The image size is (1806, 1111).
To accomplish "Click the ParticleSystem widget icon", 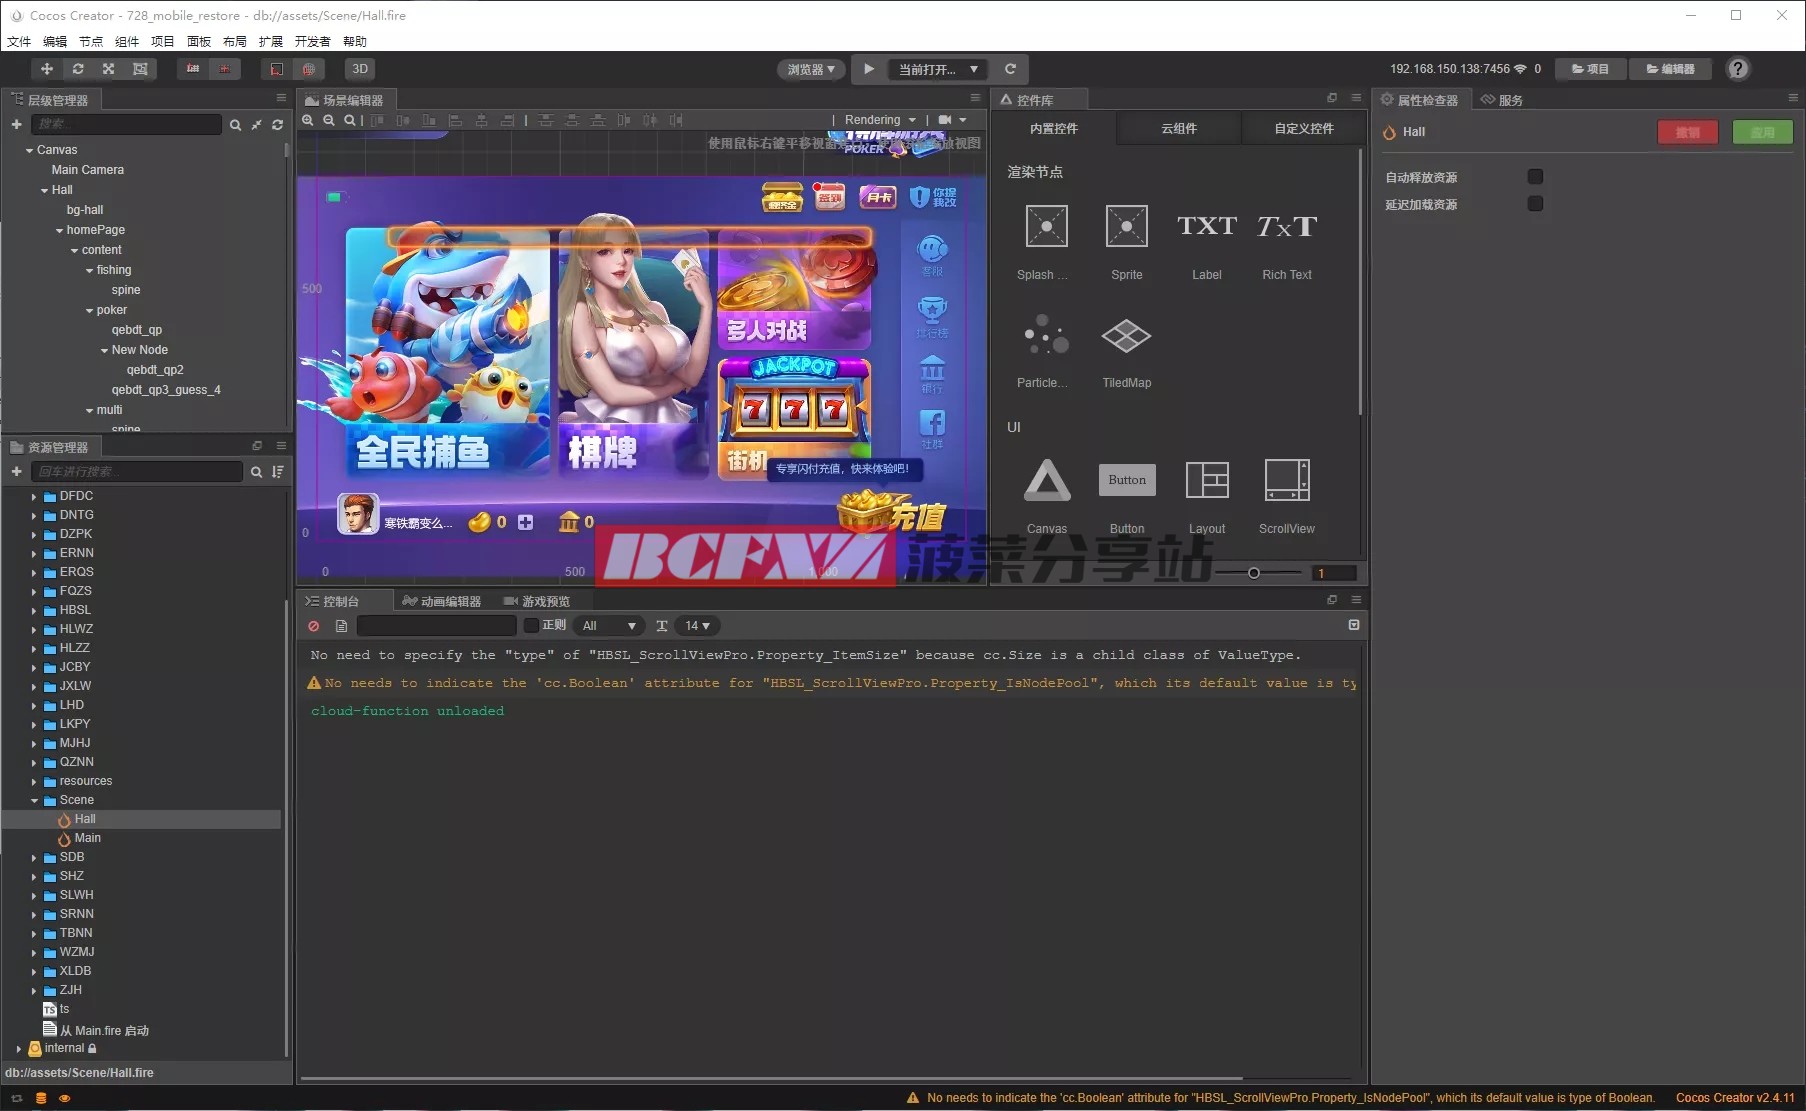I will 1046,337.
